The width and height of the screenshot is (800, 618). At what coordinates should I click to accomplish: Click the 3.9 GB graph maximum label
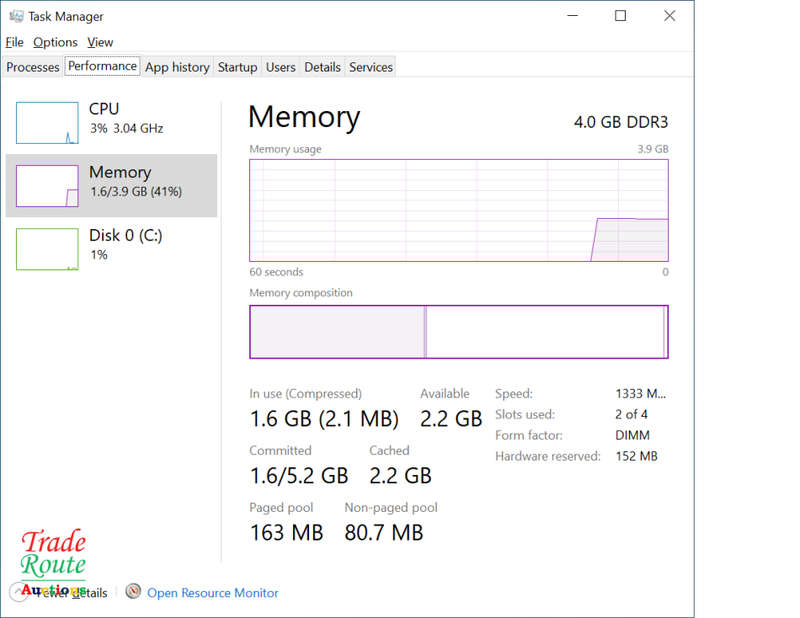click(x=653, y=149)
